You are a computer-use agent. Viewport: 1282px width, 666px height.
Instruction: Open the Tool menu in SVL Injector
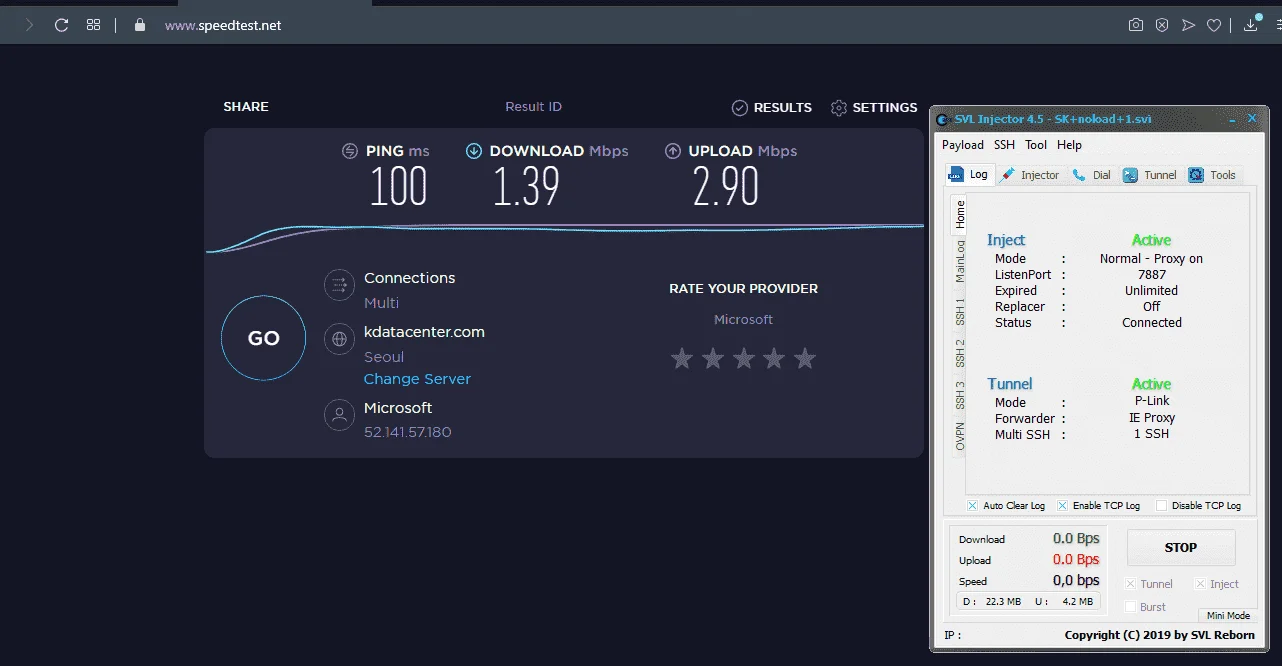(1036, 145)
